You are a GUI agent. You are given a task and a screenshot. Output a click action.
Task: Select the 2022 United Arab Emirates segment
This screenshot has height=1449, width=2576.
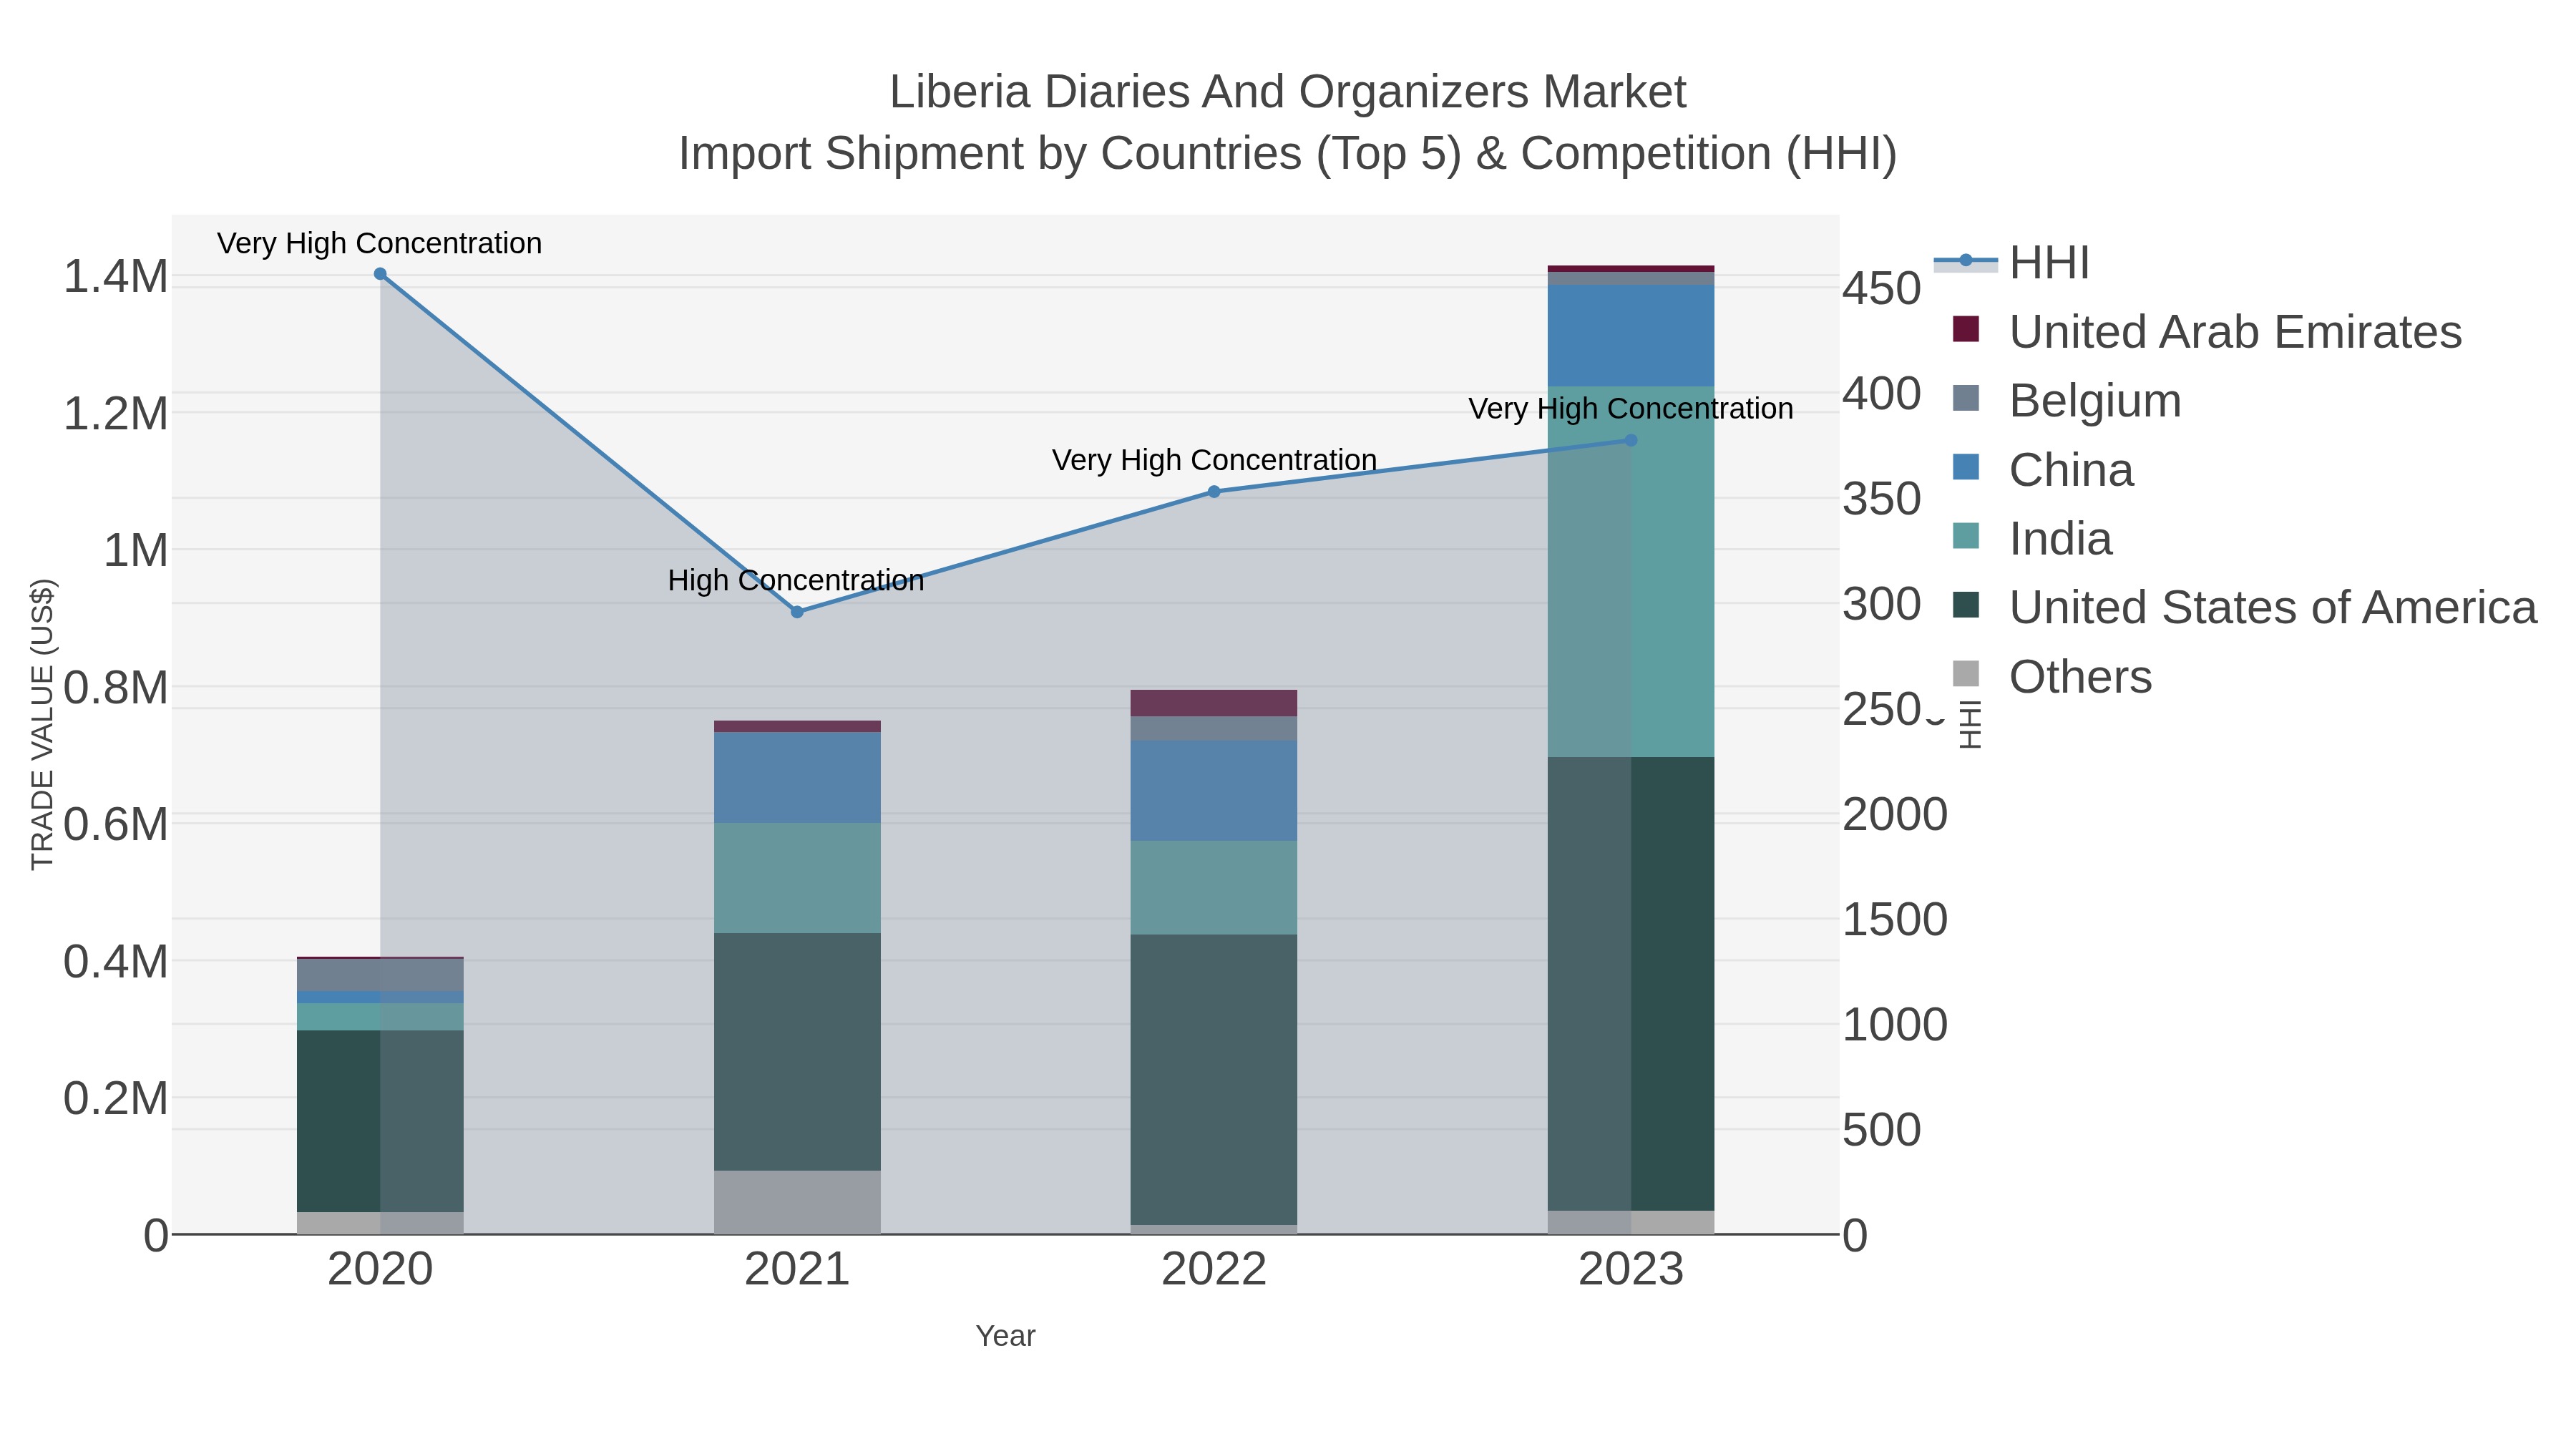tap(1214, 703)
